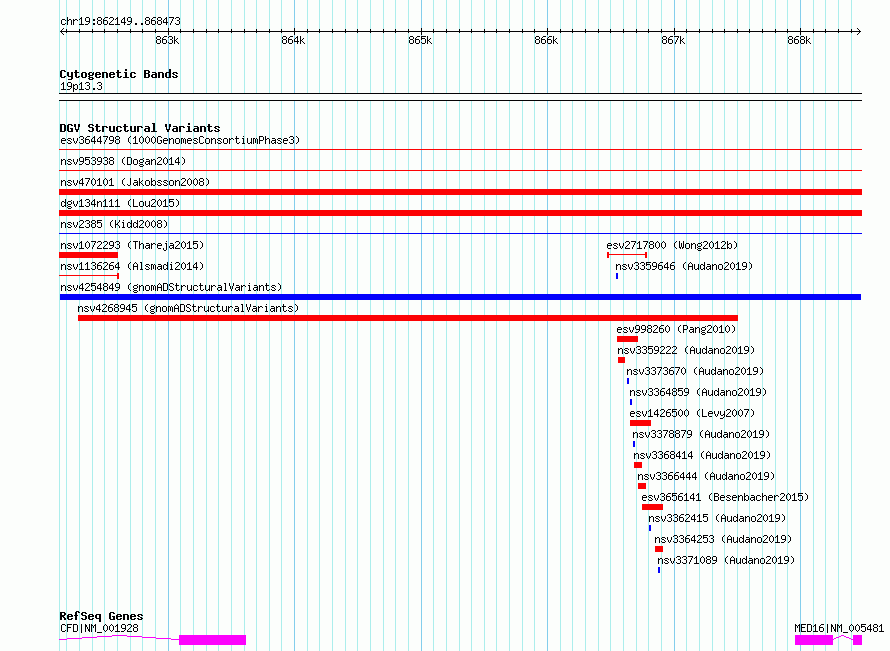Click the nsv2385 (Kidd2008) label
The image size is (890, 651).
pyautogui.click(x=114, y=224)
